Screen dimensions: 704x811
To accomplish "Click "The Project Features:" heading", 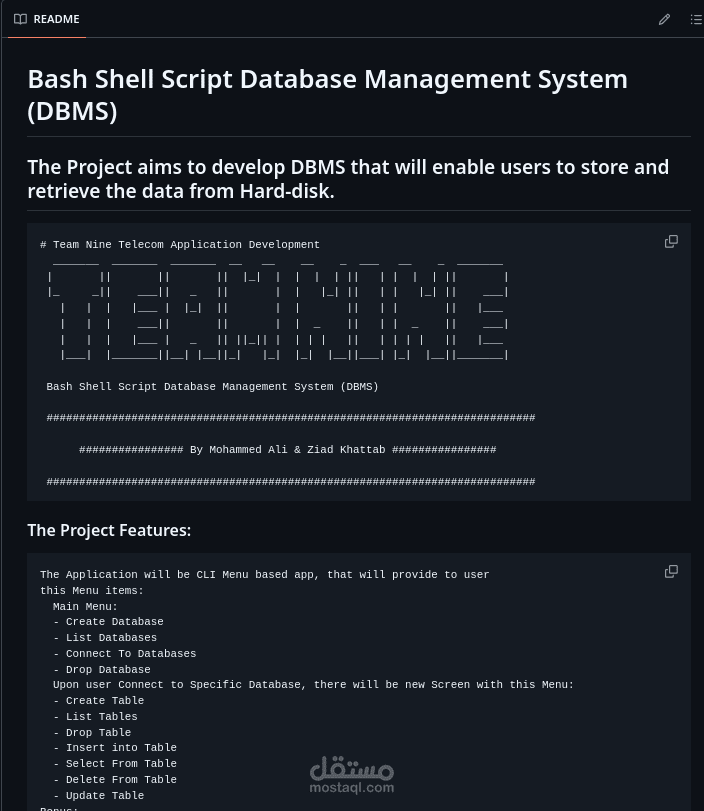I will coord(109,530).
